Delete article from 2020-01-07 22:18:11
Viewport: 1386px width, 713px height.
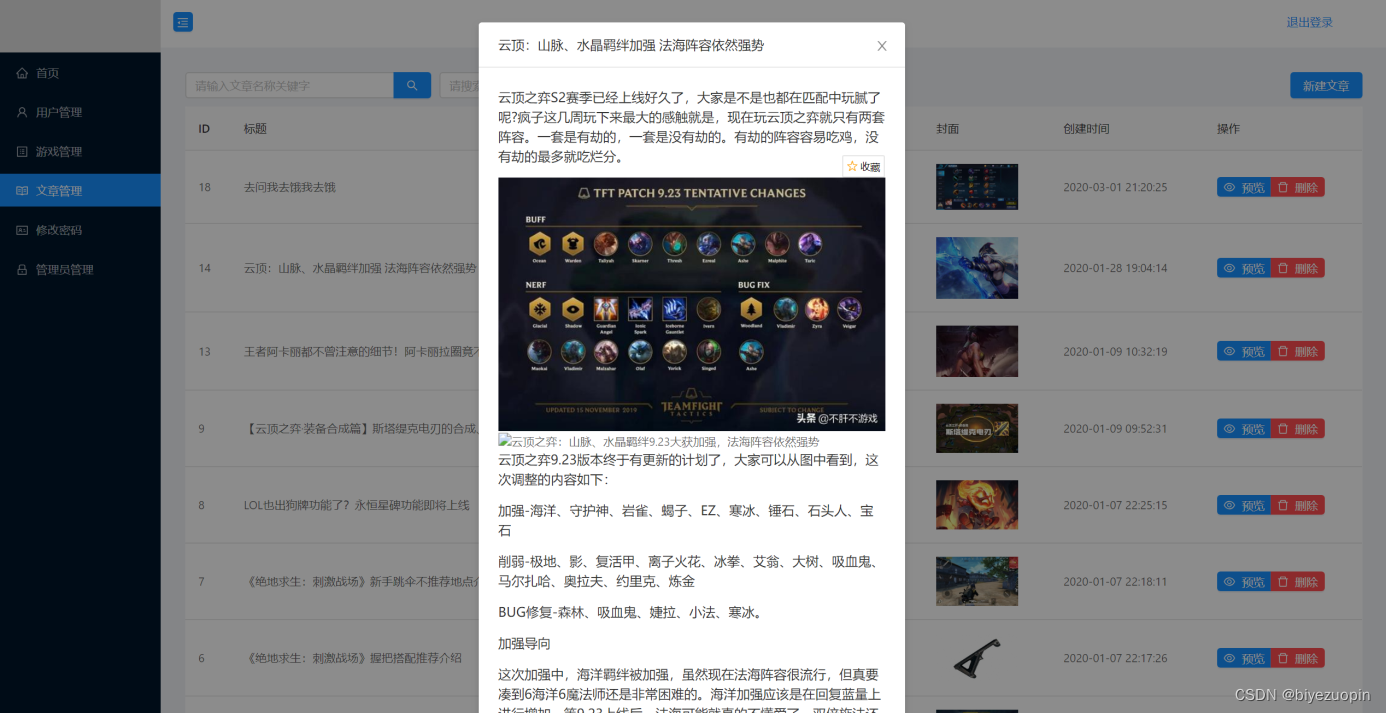pos(1298,581)
